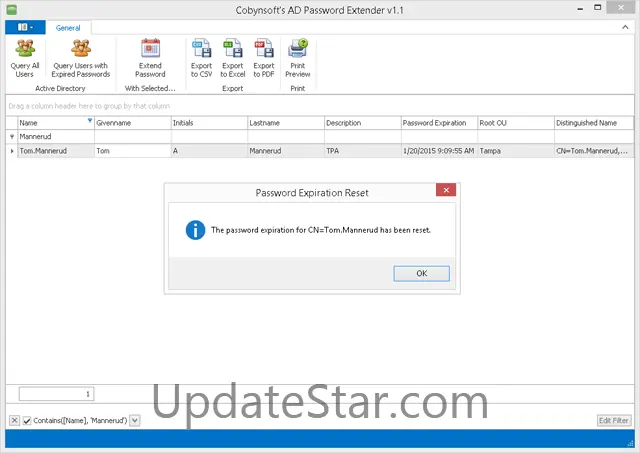640x453 pixels.
Task: Export results to CSV
Action: pyautogui.click(x=201, y=58)
